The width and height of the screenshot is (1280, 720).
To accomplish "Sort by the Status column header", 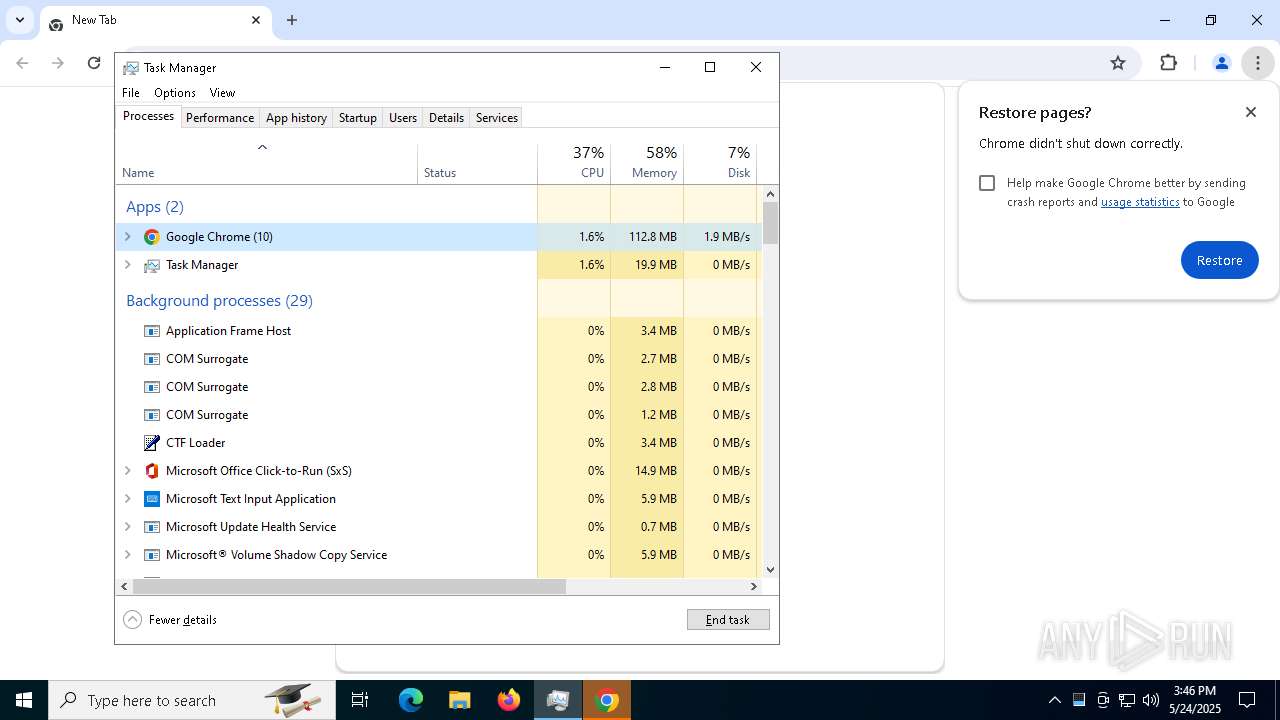I will coord(477,163).
